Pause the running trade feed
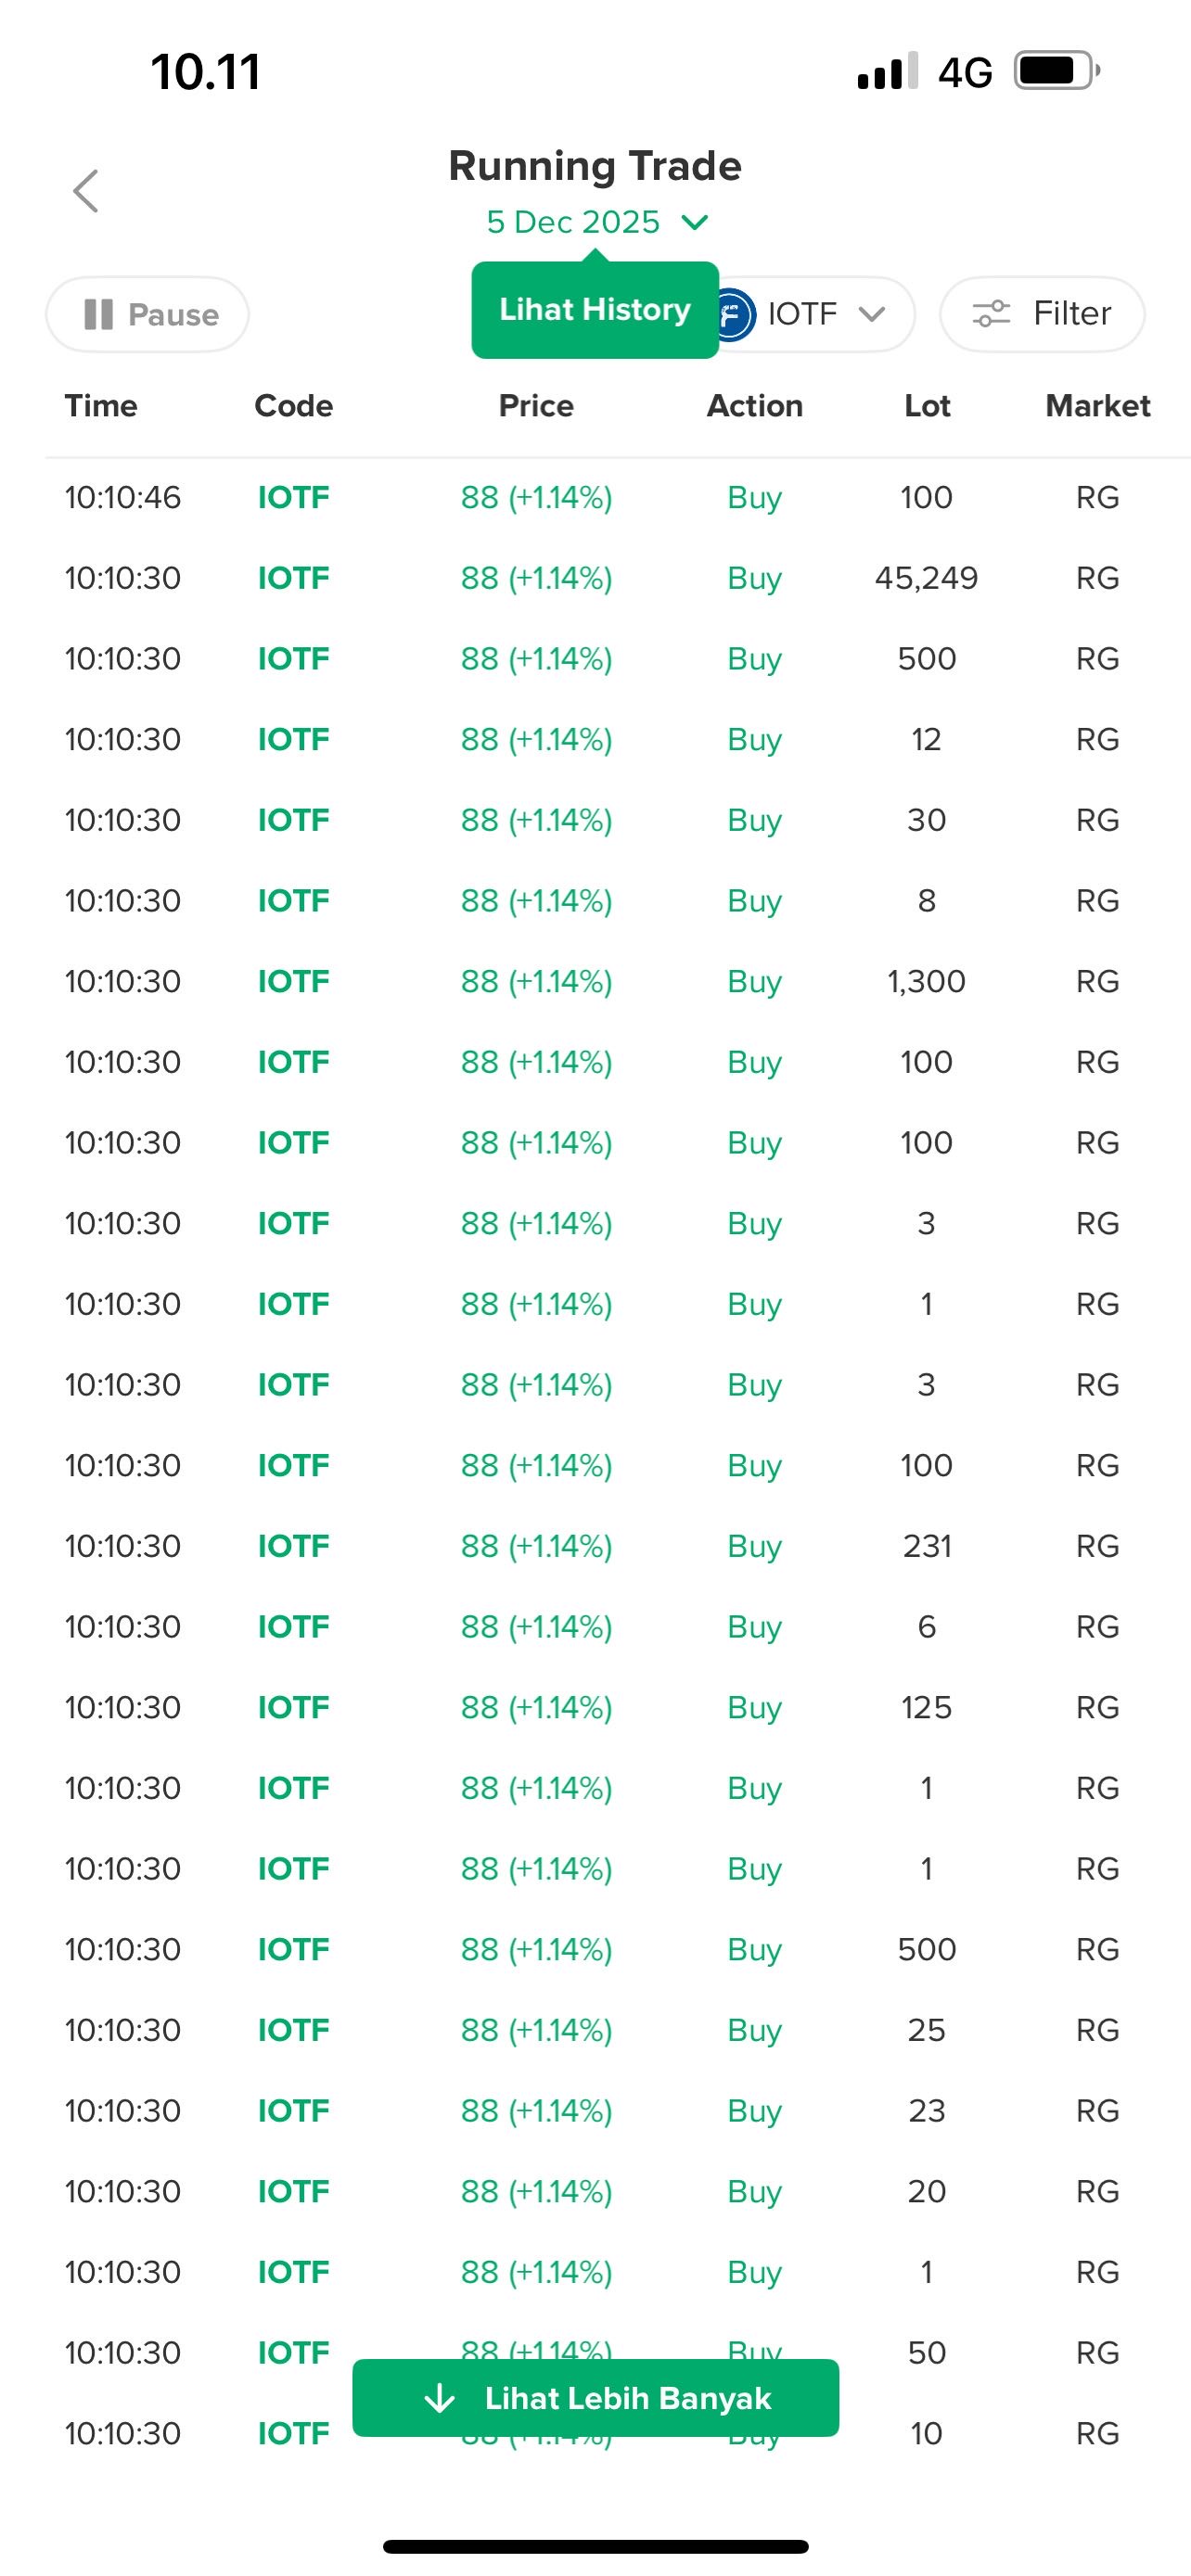Screen dimensions: 1191x2576 coord(147,315)
